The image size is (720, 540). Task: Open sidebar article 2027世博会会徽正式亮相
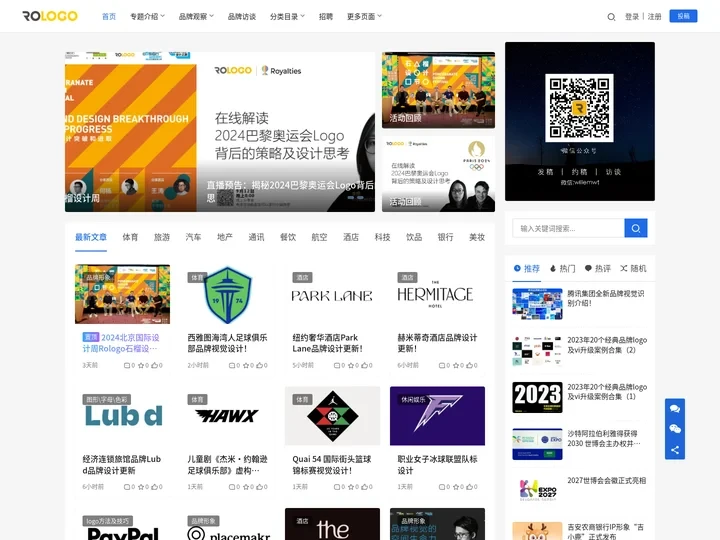(607, 481)
